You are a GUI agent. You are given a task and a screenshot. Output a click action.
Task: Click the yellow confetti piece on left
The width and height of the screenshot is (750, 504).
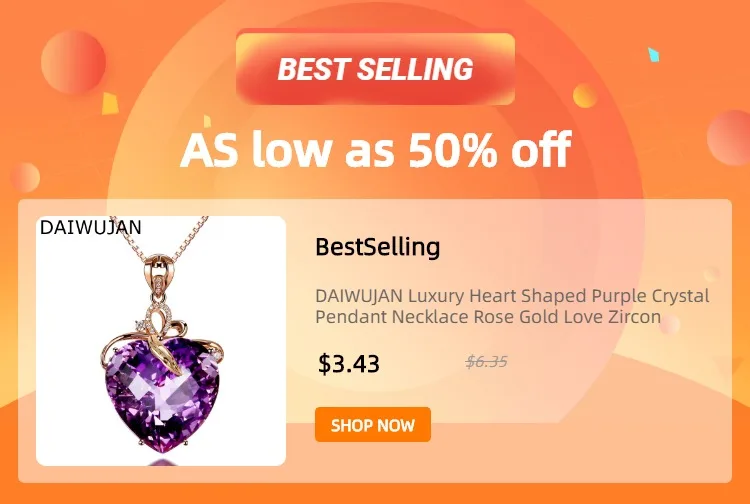(x=110, y=104)
